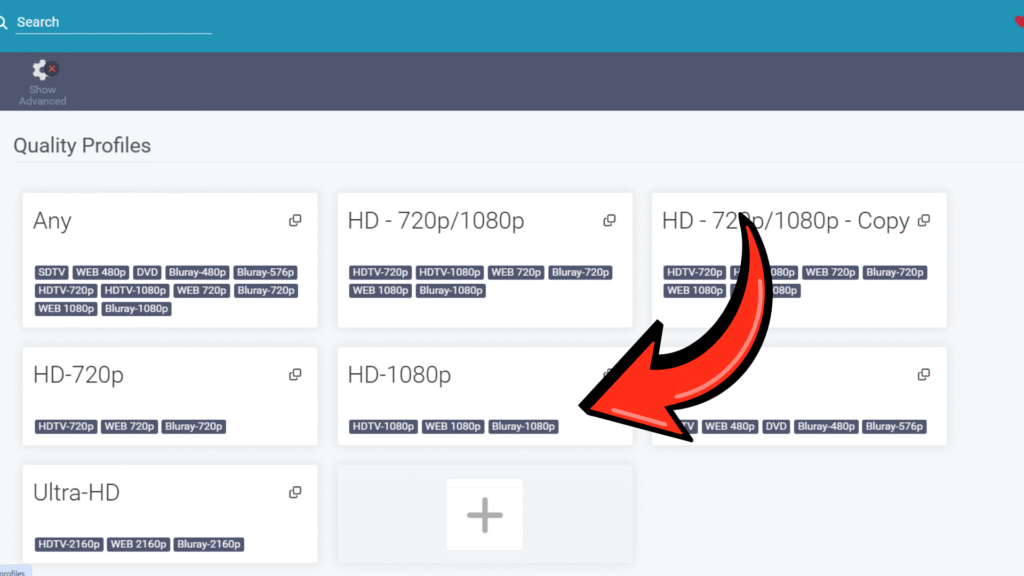Screen dimensions: 1024x576
Task: Click the SDTV tag in Any profile
Action: (52, 273)
